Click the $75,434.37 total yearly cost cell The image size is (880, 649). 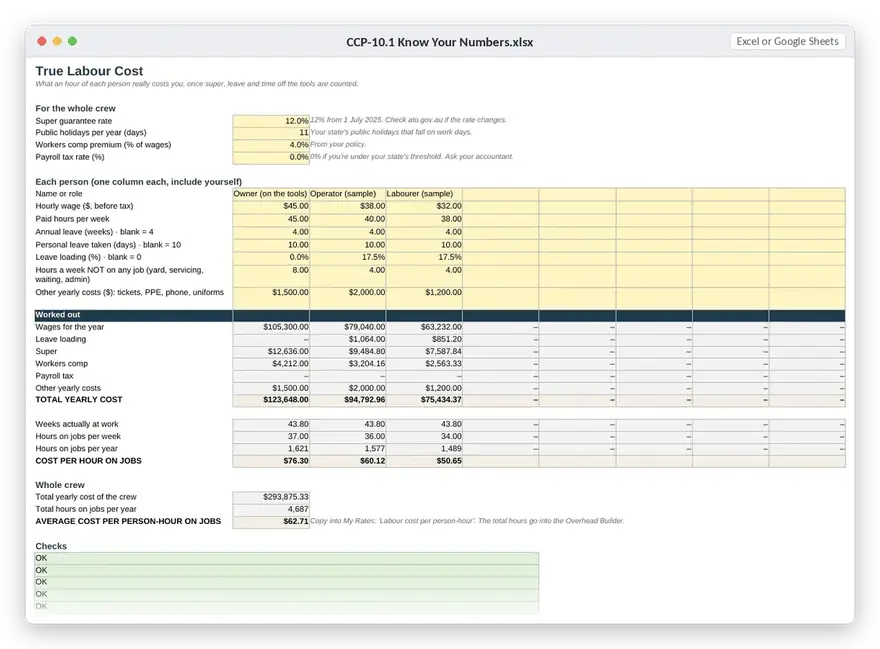[x=424, y=400]
